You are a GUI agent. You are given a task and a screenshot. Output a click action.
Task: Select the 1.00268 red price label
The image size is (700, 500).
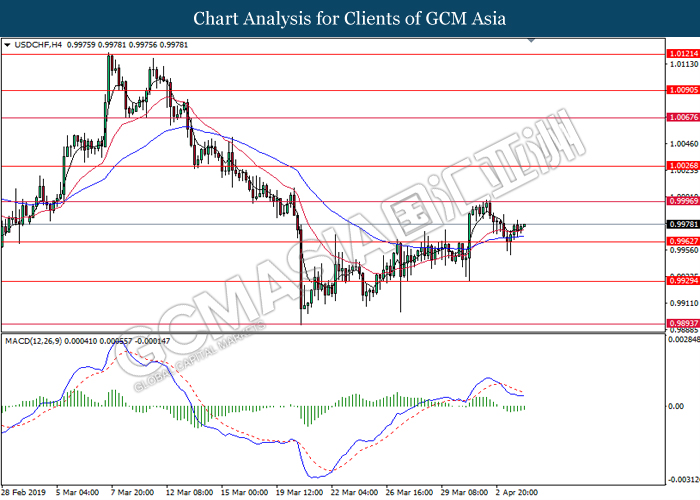pos(683,166)
